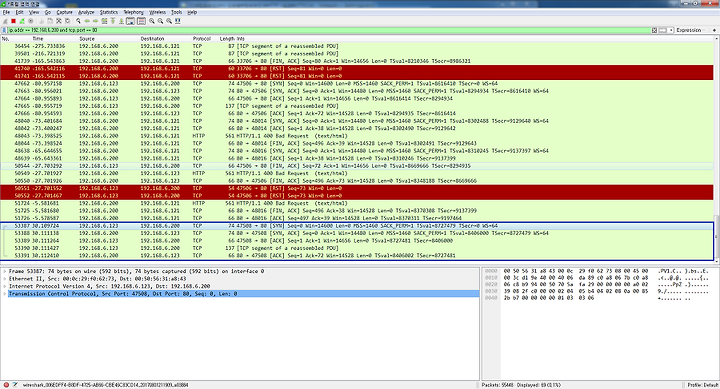Clear the display filter with X icon
Image resolution: width=720 pixels, height=389 pixels.
pyautogui.click(x=654, y=30)
